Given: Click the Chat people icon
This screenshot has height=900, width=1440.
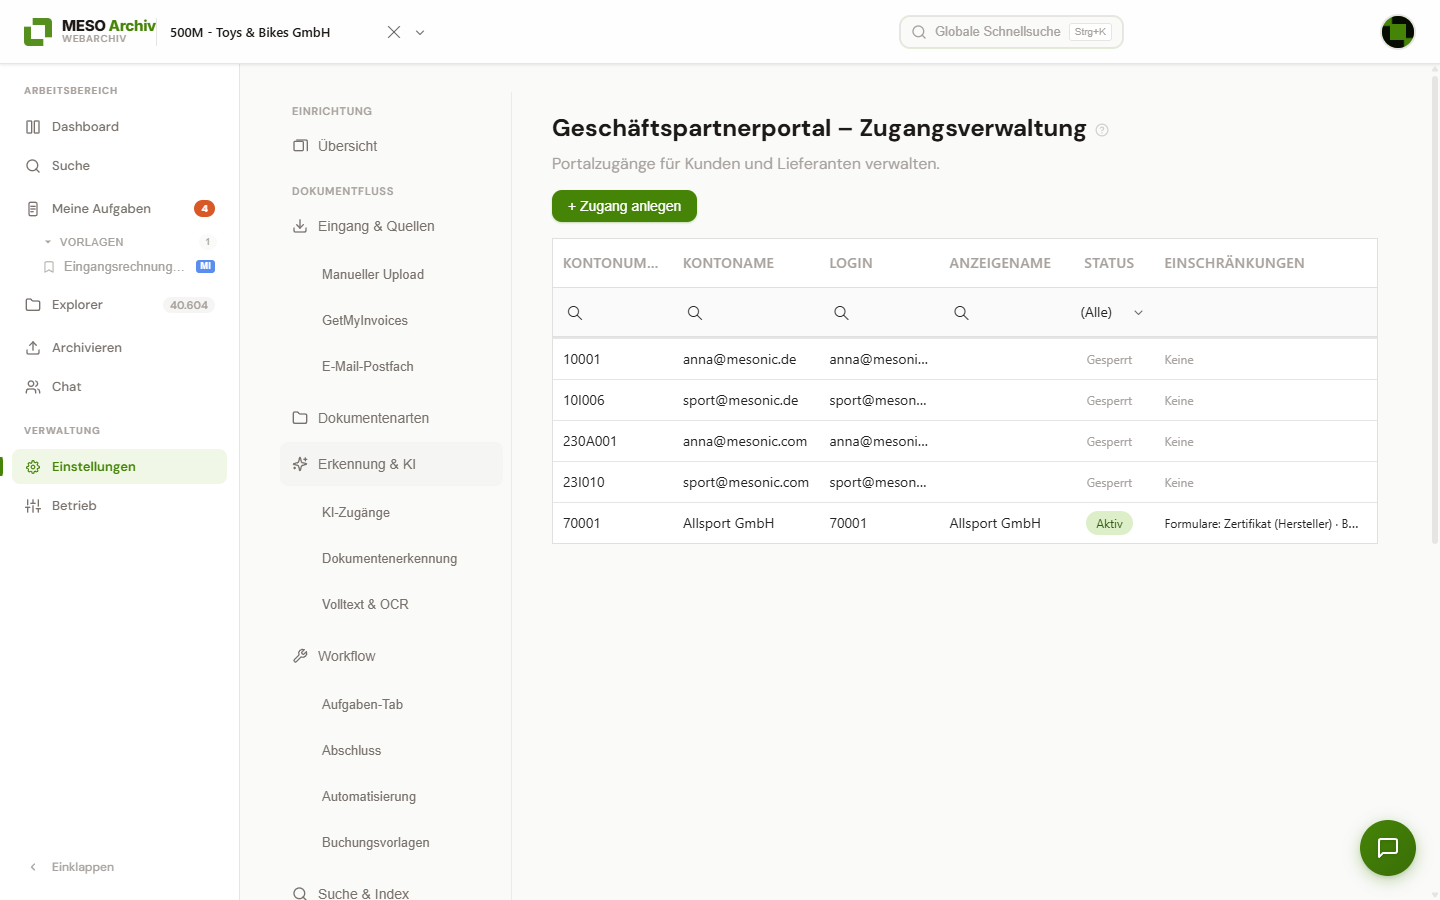Looking at the screenshot, I should [x=33, y=387].
